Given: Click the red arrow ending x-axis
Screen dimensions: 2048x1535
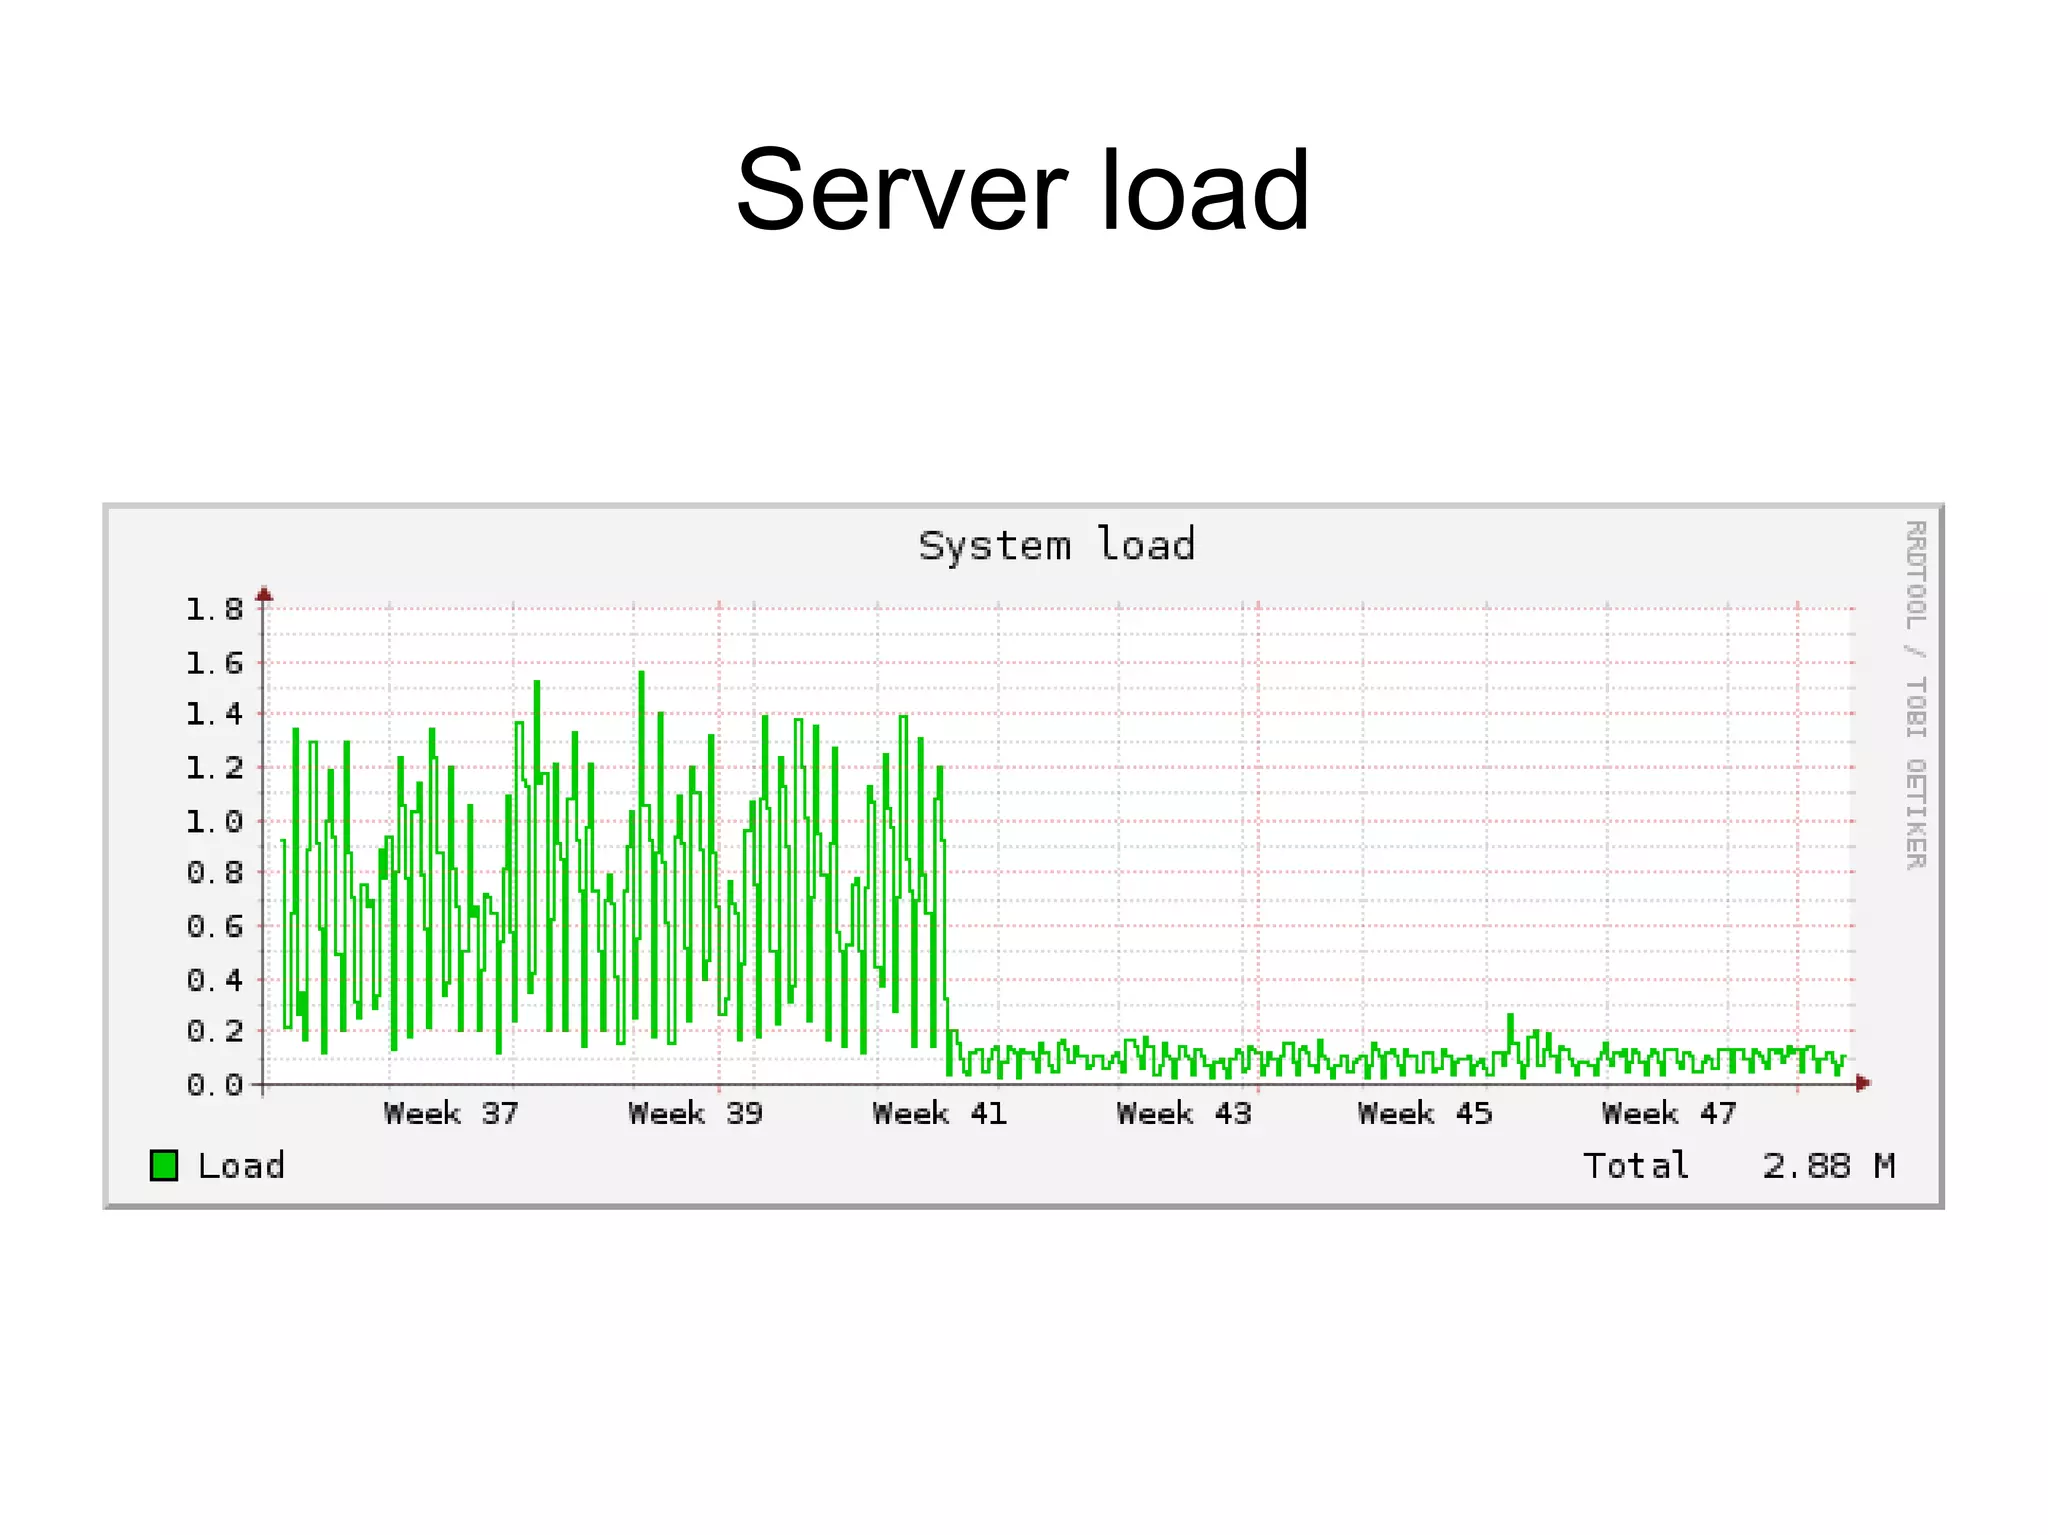Looking at the screenshot, I should tap(1862, 1083).
